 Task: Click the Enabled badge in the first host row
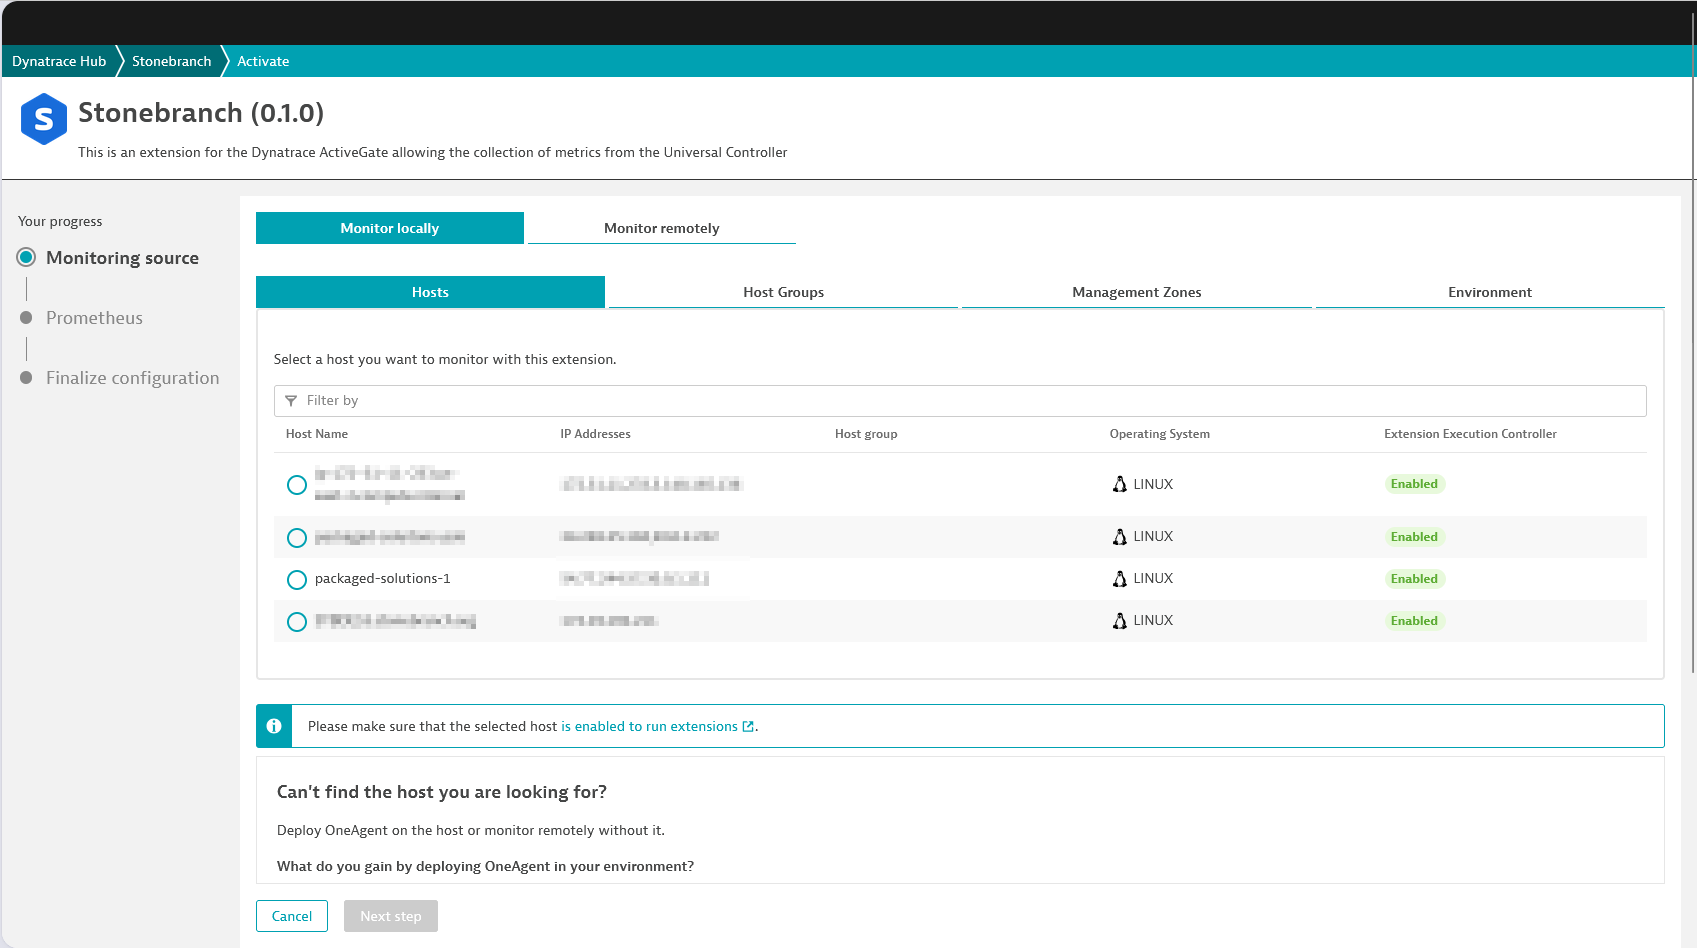pos(1414,484)
